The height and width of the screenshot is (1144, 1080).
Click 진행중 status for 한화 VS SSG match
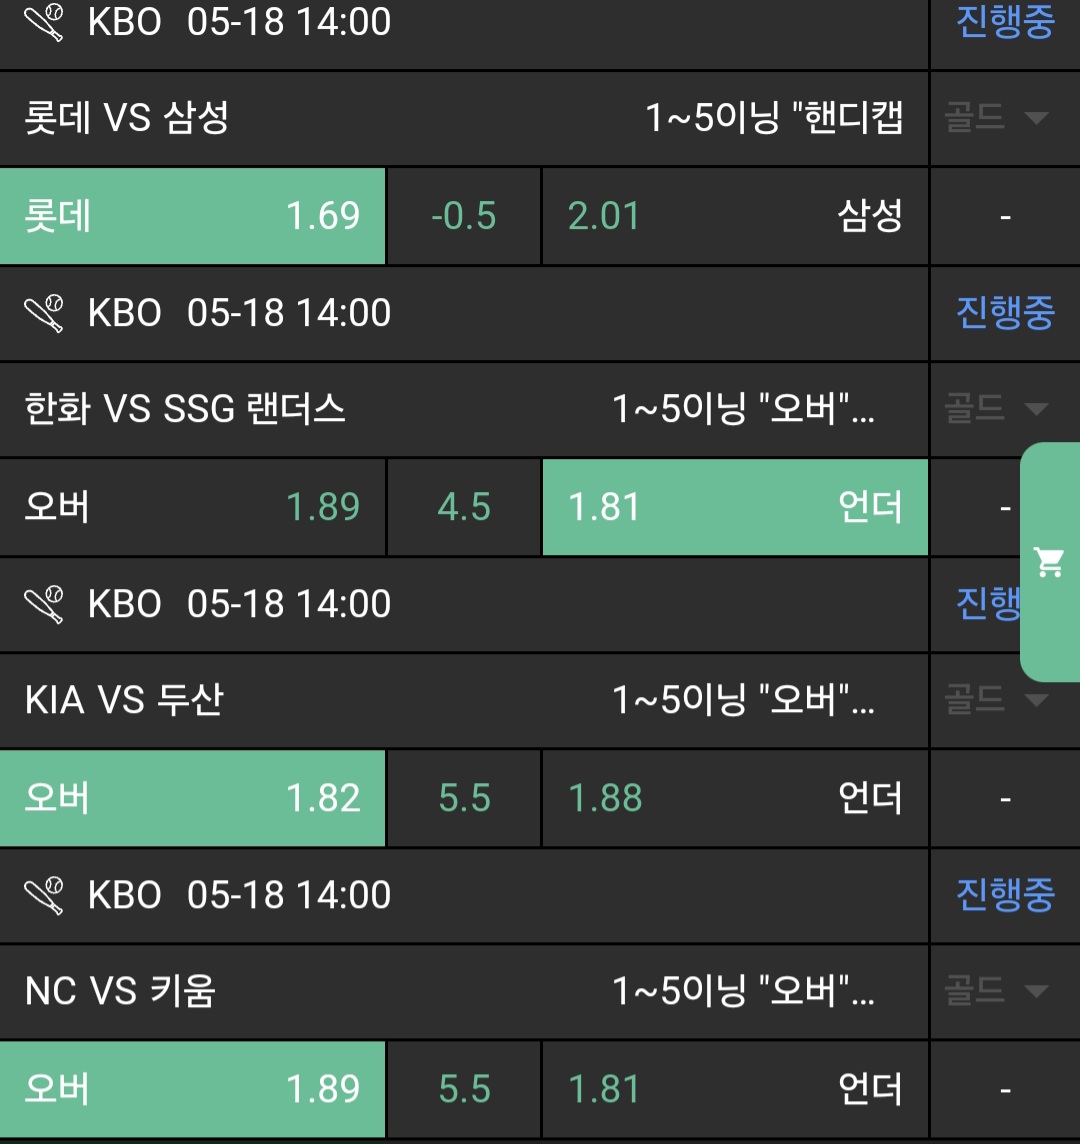pos(1004,313)
